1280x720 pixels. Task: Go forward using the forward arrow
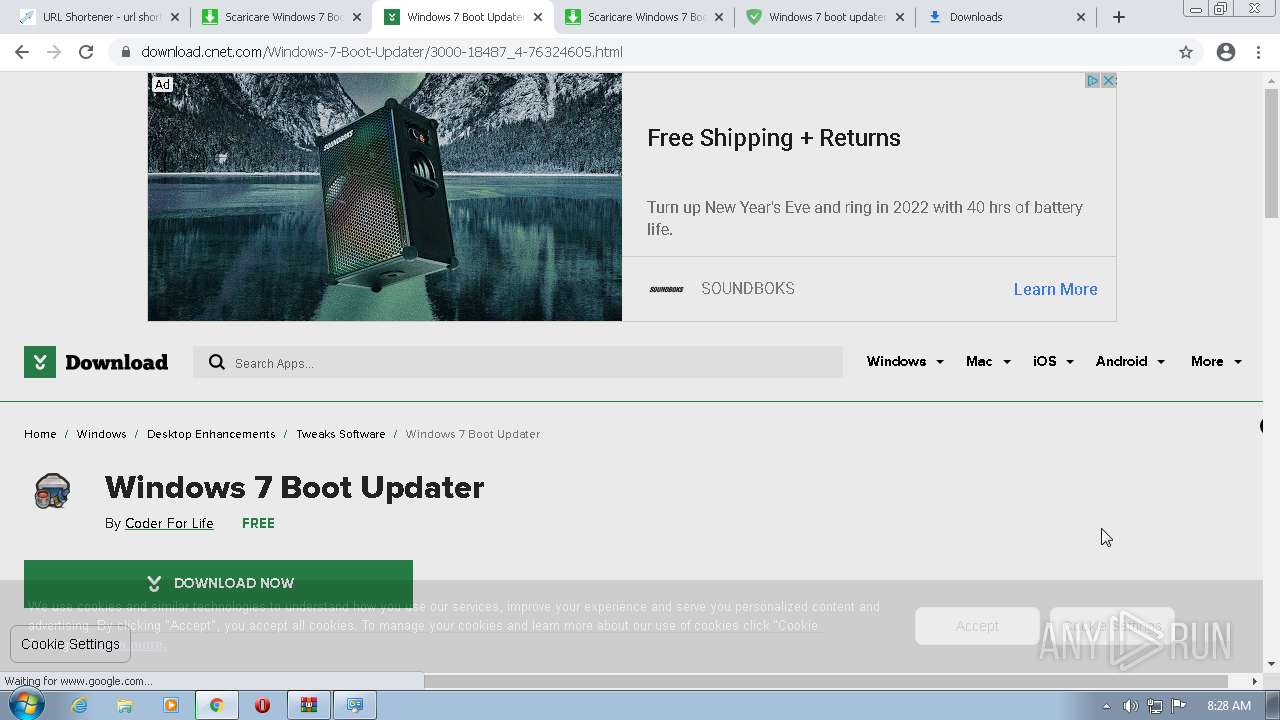(54, 52)
